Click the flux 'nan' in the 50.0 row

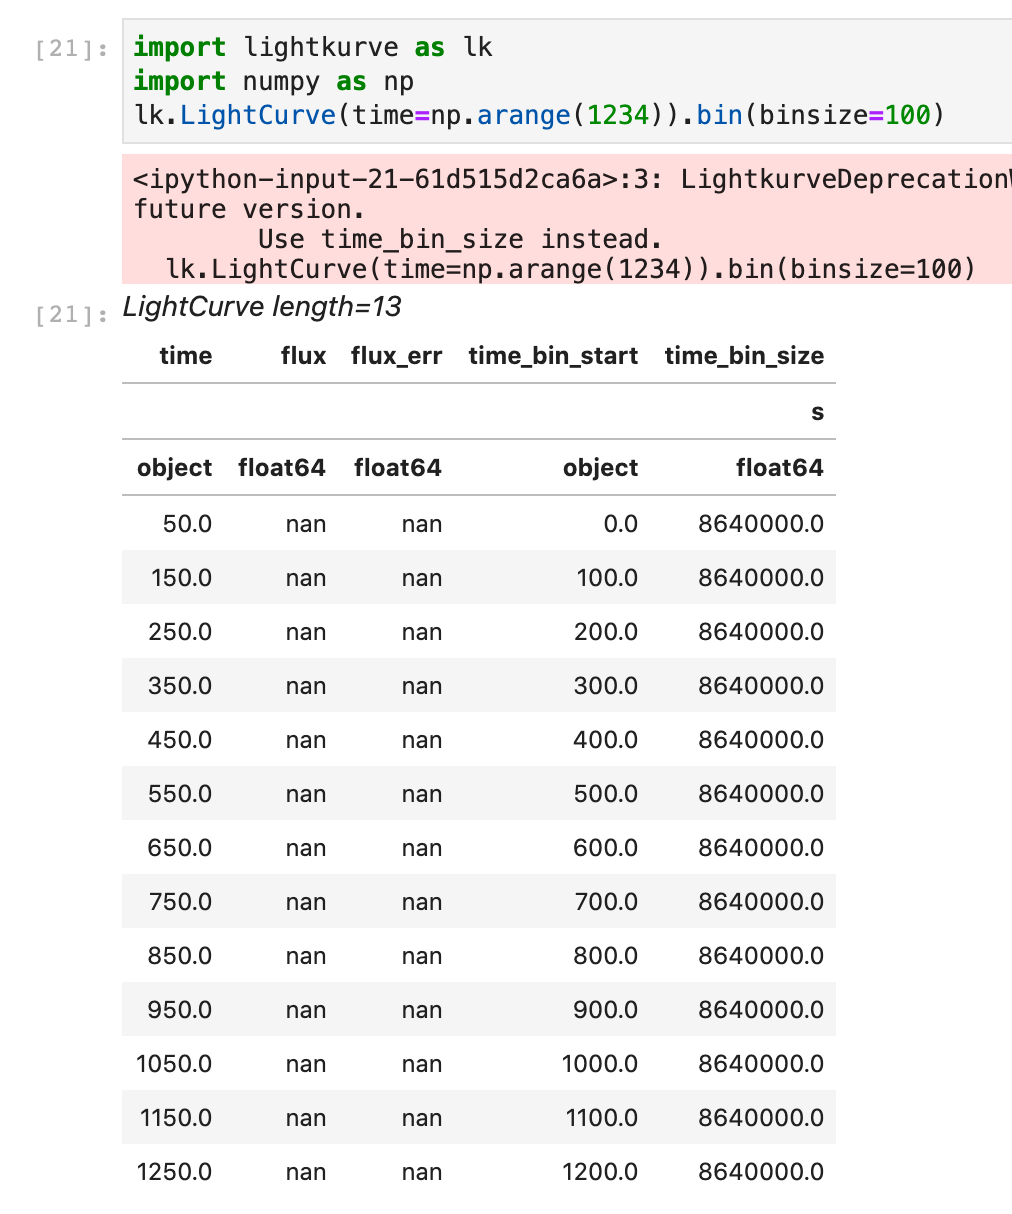(306, 524)
